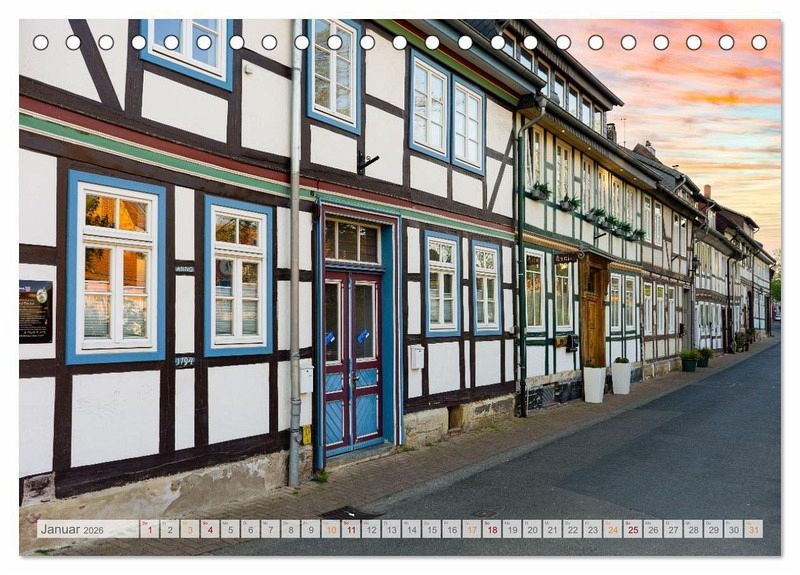Image resolution: width=800 pixels, height=575 pixels.
Task: Click the white planter pot on sidewalk
Action: click(x=594, y=383)
